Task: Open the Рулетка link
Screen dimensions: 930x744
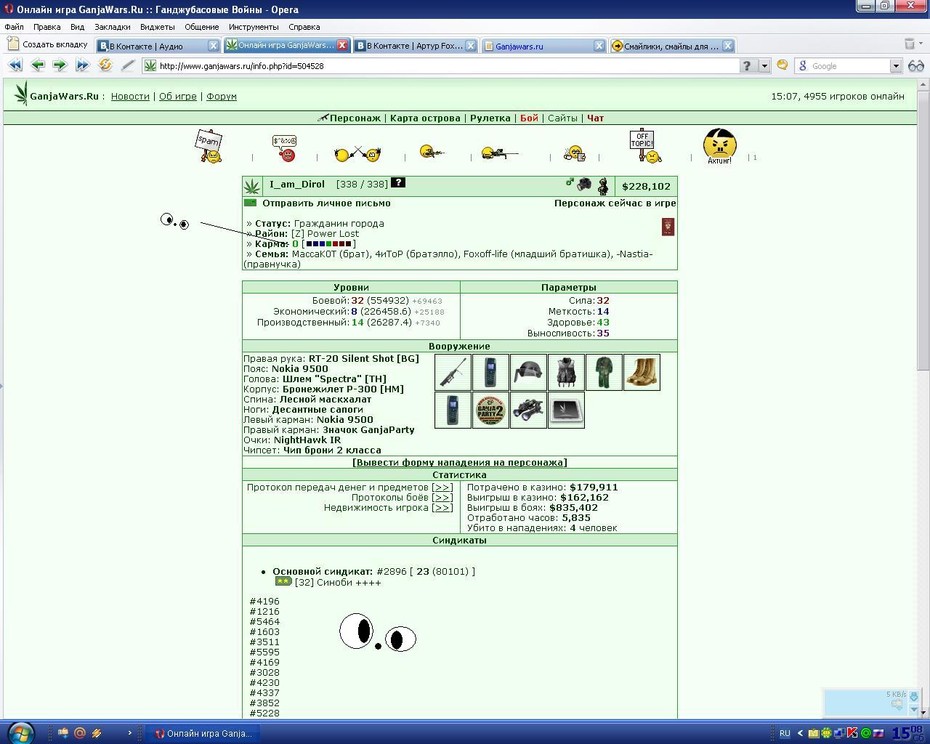Action: tap(490, 118)
